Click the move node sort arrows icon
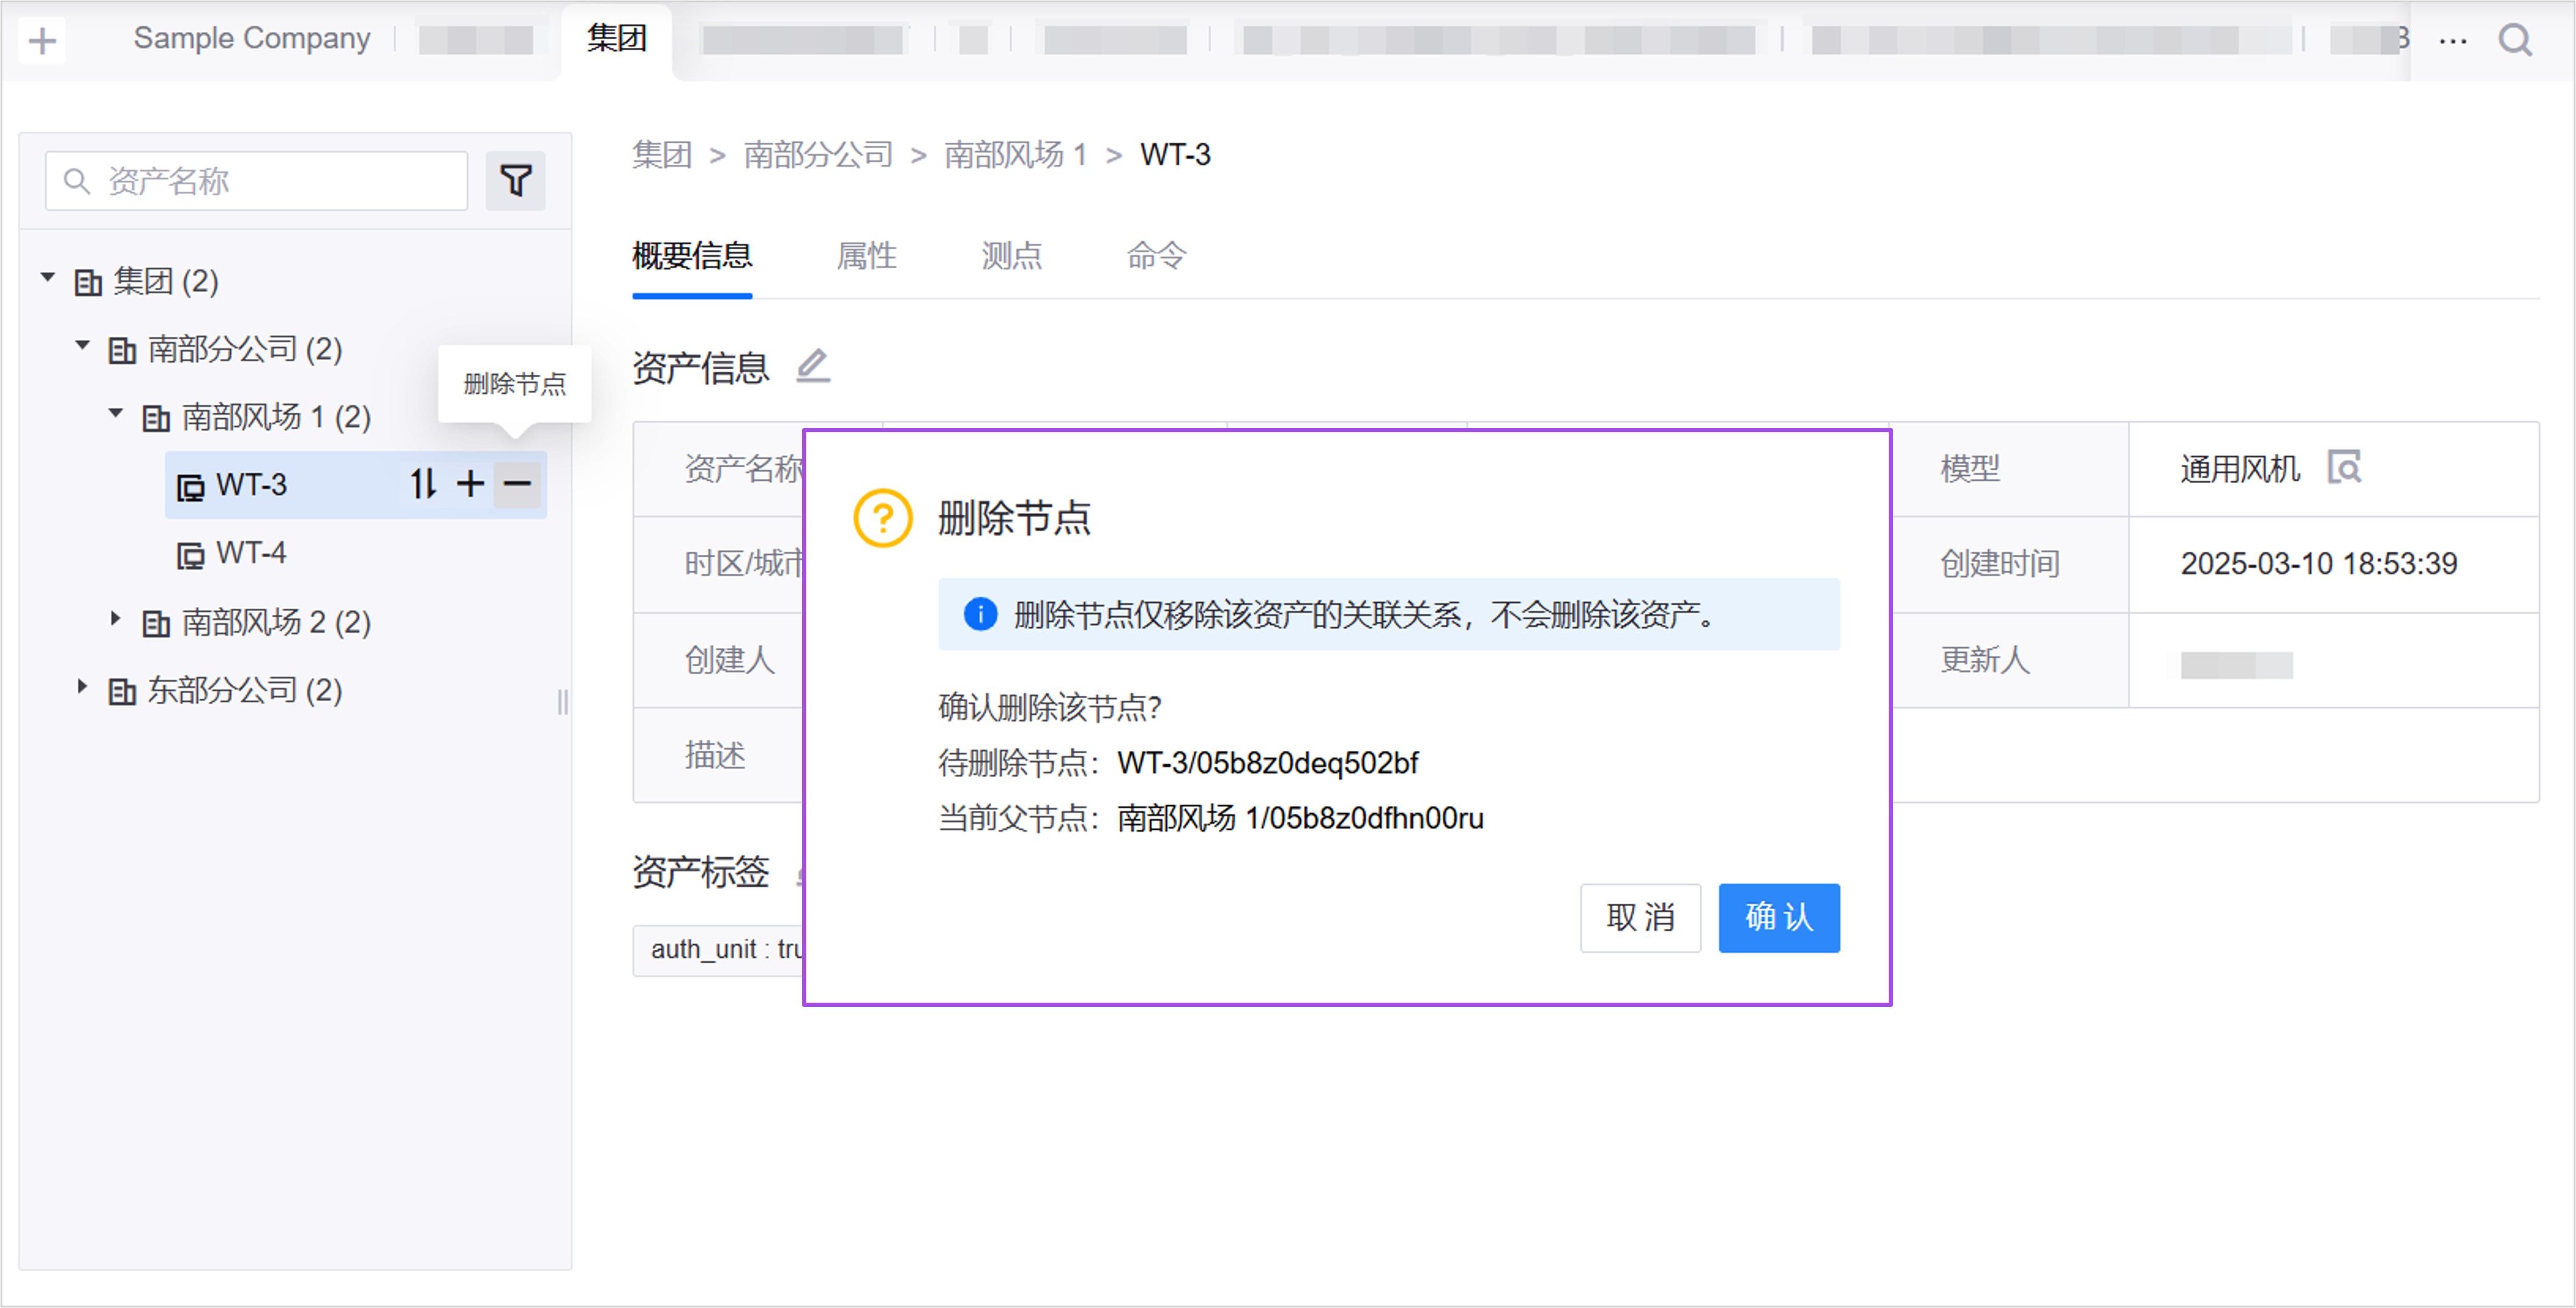Image resolution: width=2576 pixels, height=1308 pixels. pos(423,485)
